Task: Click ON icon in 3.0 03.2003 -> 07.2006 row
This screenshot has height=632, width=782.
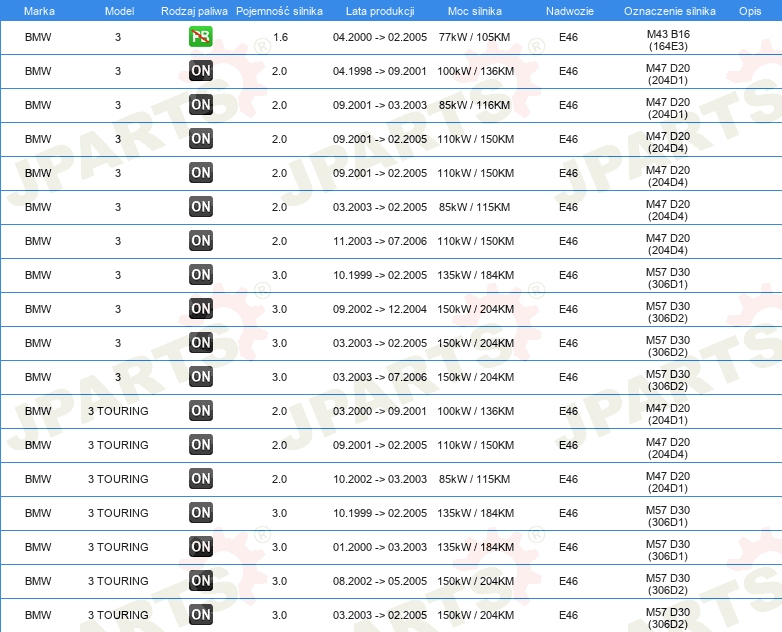Action: click(201, 377)
